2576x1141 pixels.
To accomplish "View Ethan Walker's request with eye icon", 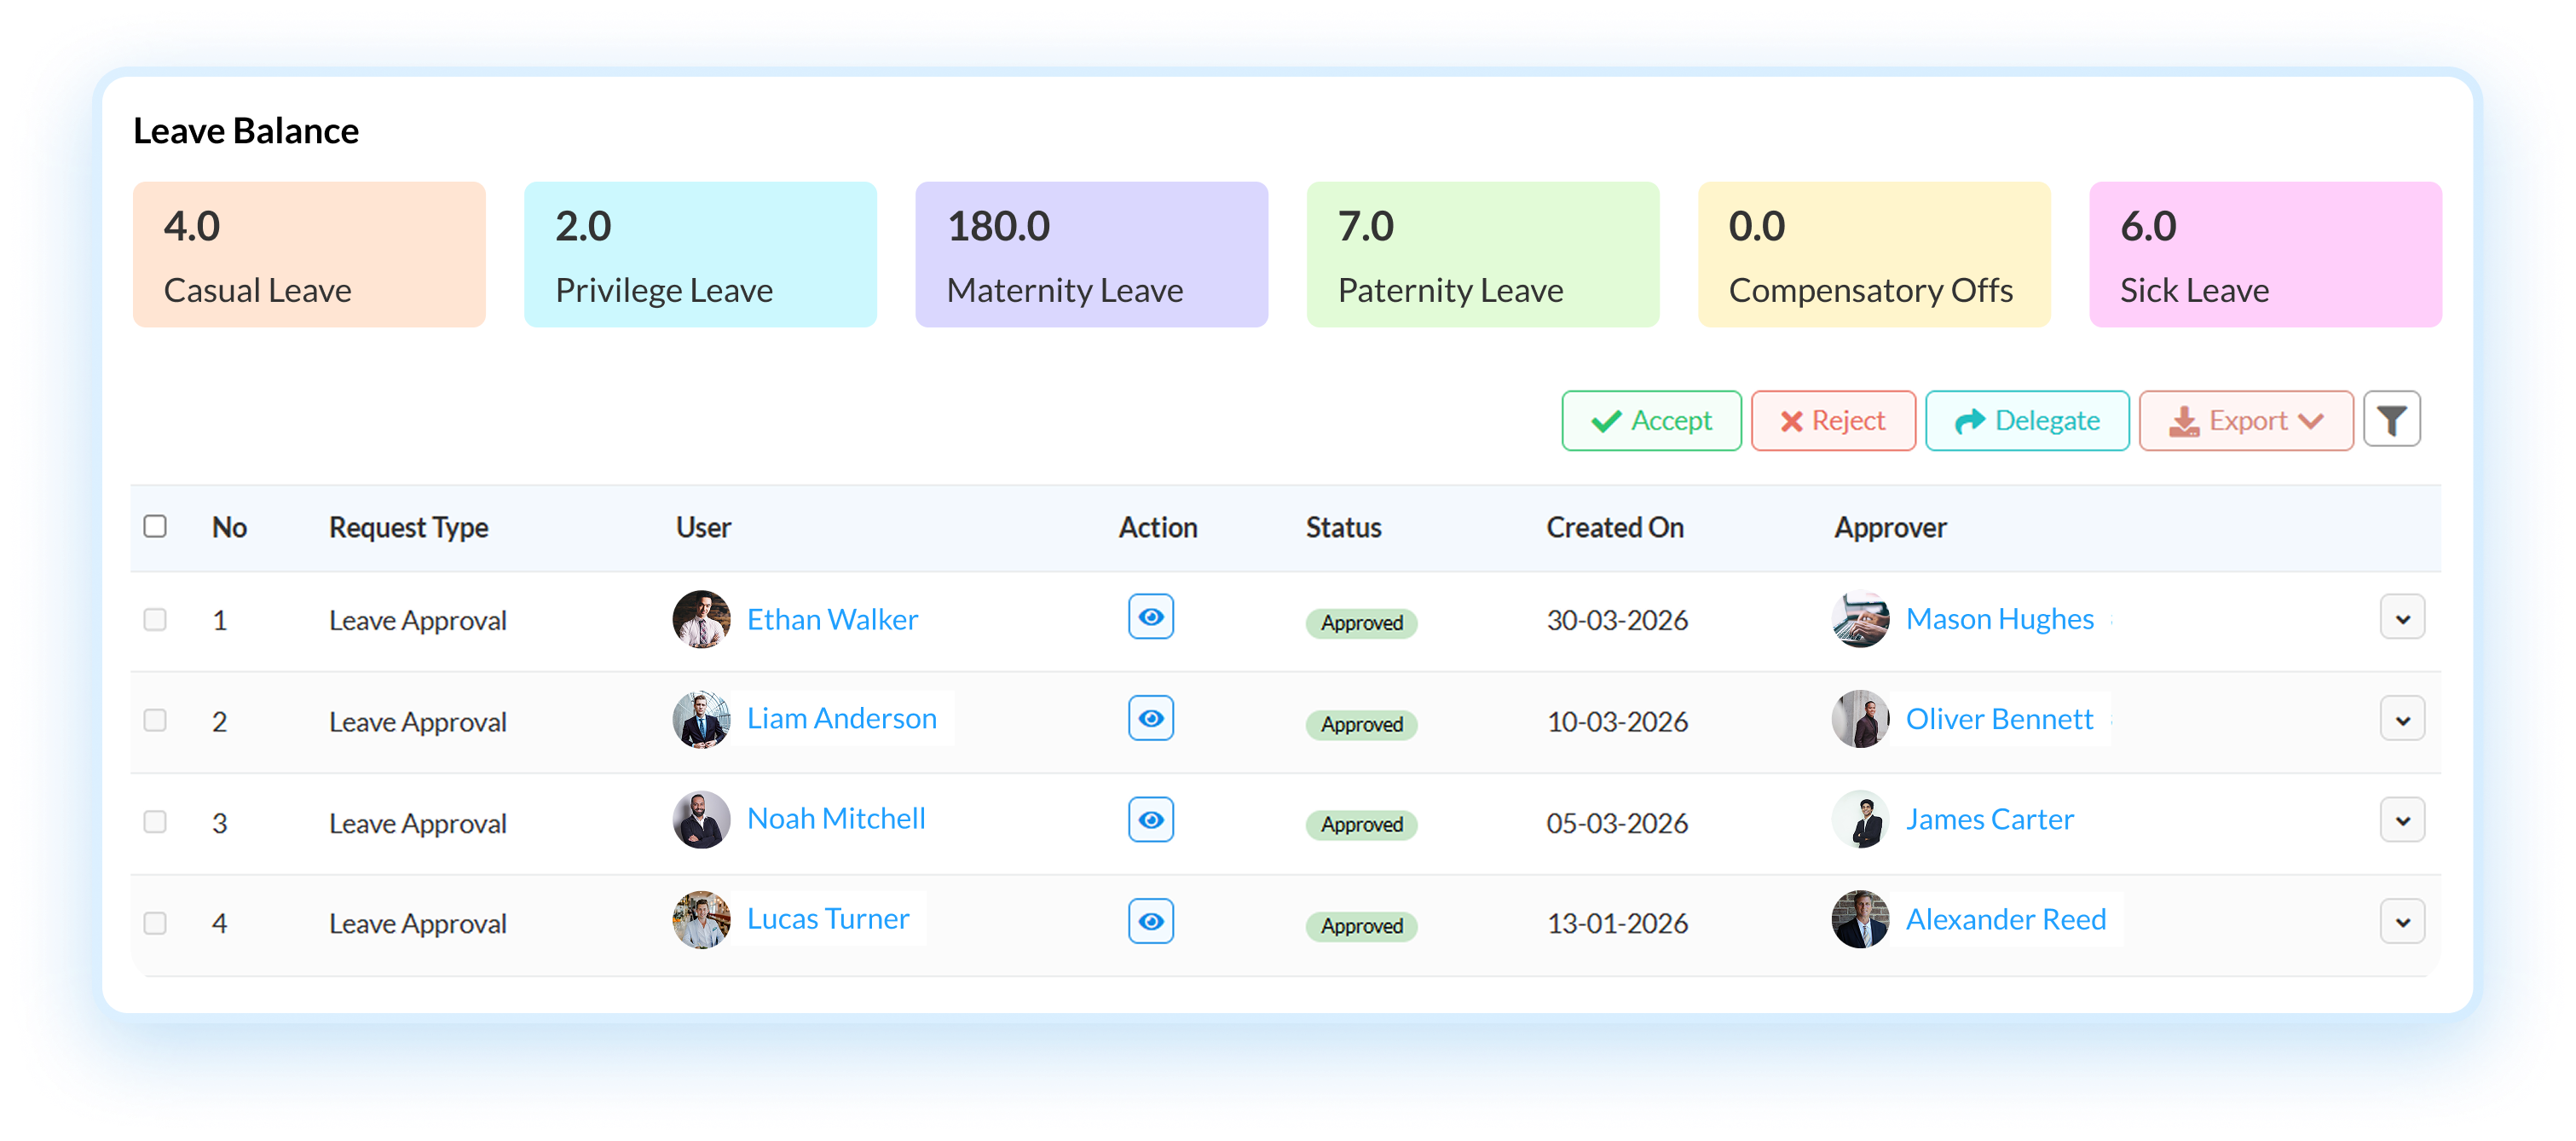I will tap(1150, 617).
